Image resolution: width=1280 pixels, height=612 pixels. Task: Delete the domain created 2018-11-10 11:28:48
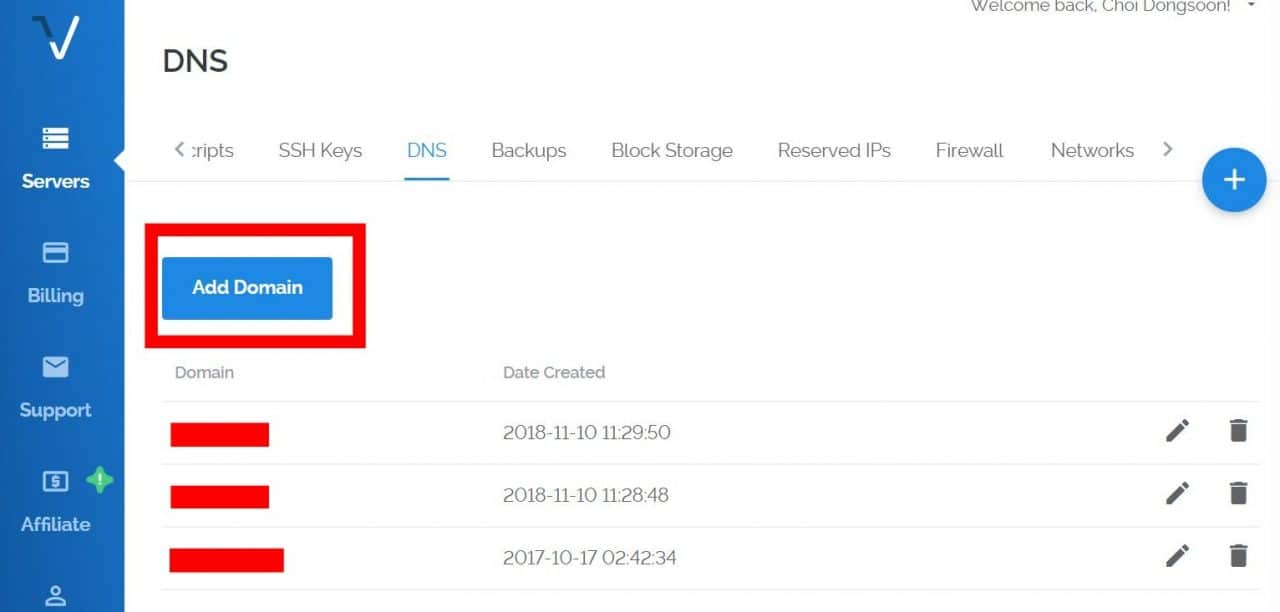pyautogui.click(x=1238, y=493)
